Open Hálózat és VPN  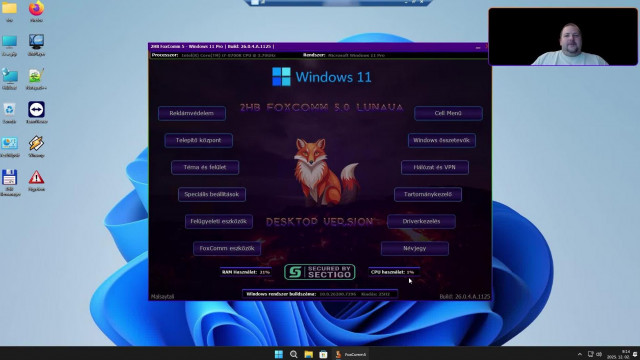coord(435,167)
